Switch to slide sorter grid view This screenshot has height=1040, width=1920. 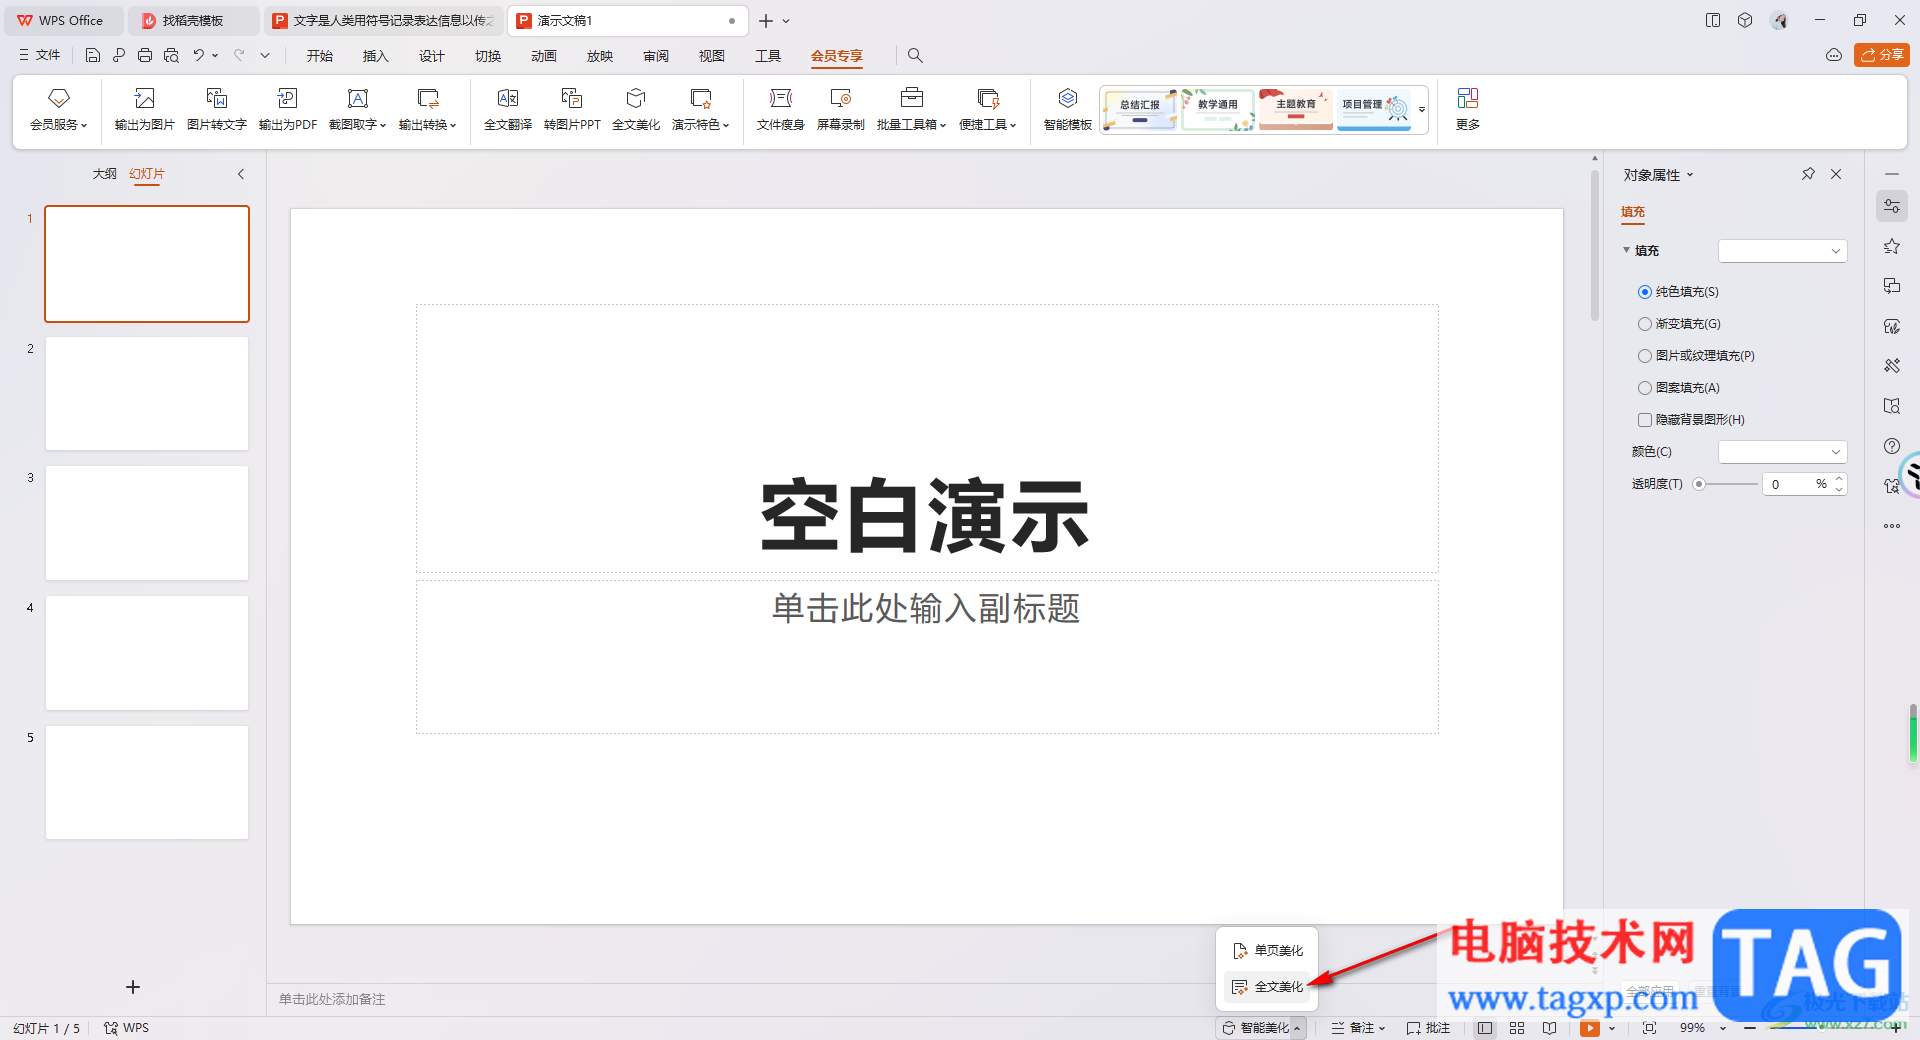[1517, 1028]
